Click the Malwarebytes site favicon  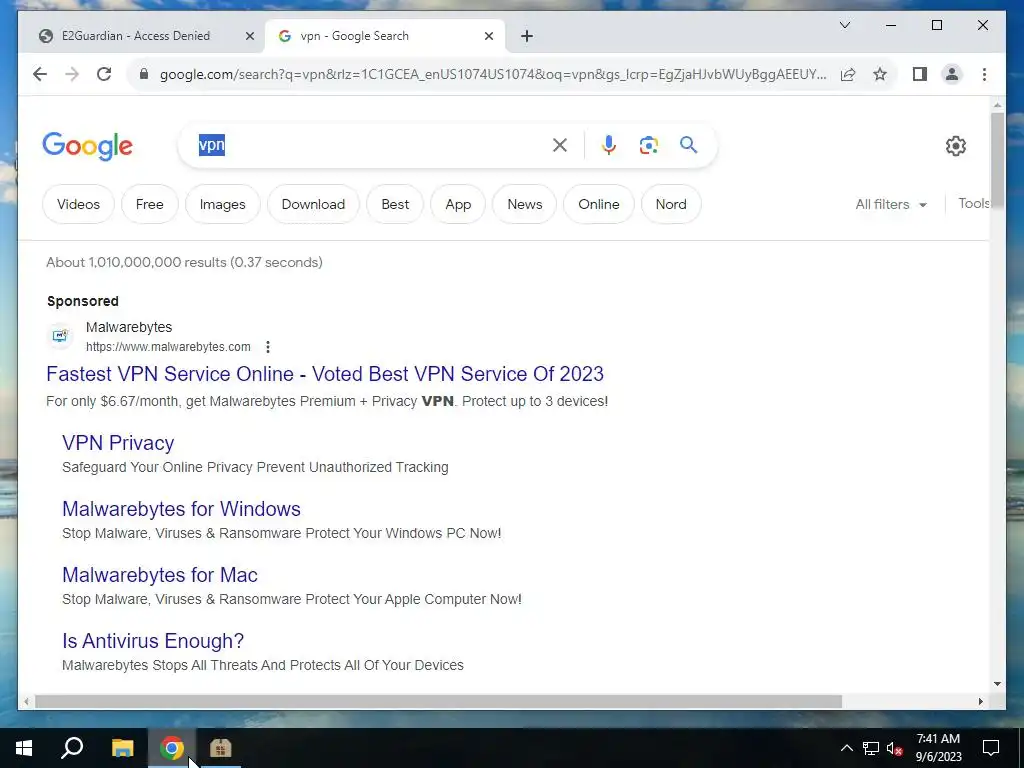pos(60,336)
